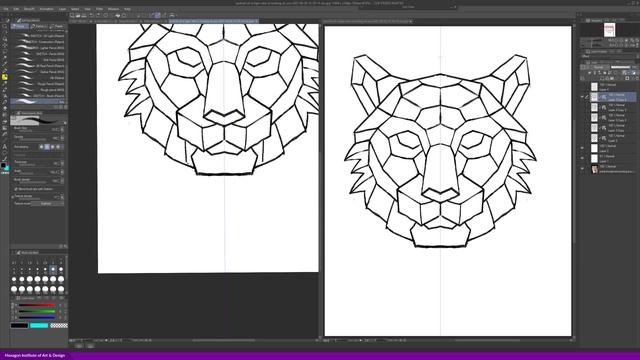Viewport: 640px width, 360px height.
Task: Click the yellow highlighted Pencil tool
Action: pos(4,77)
